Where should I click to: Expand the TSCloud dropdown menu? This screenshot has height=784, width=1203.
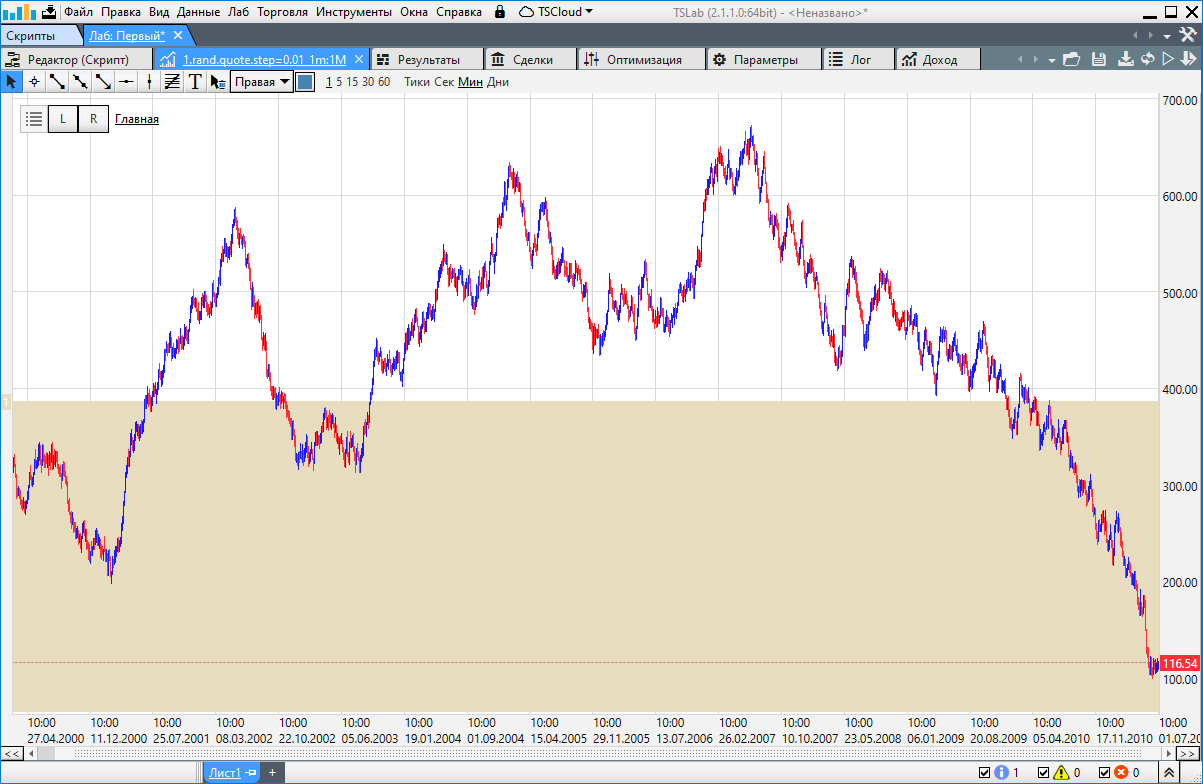(x=557, y=12)
